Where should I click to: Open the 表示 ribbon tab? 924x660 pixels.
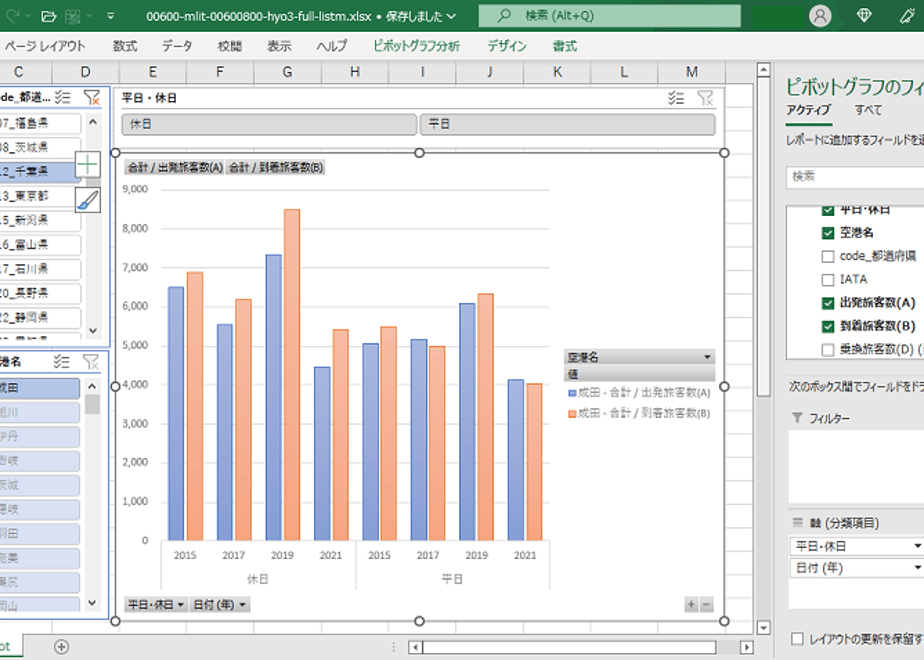(279, 46)
